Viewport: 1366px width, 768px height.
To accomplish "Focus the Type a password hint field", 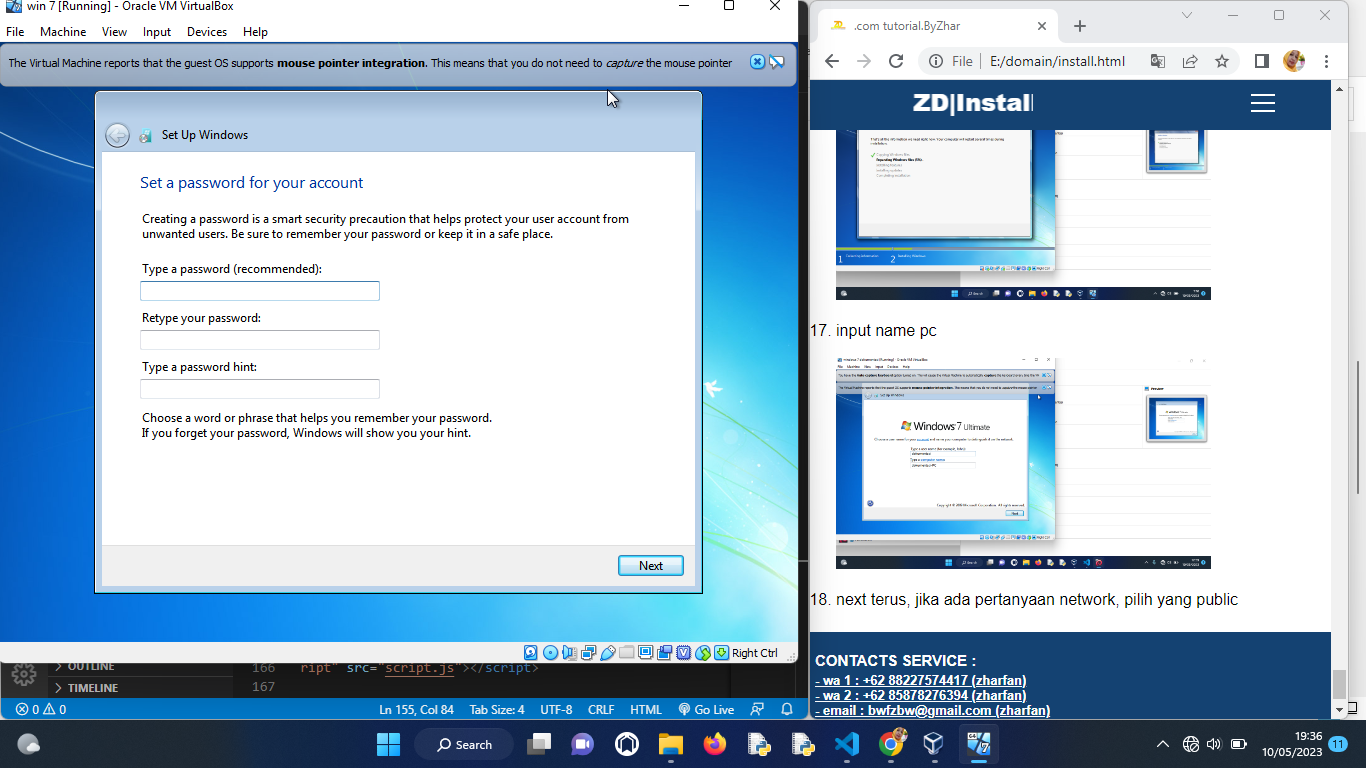I will click(x=260, y=389).
